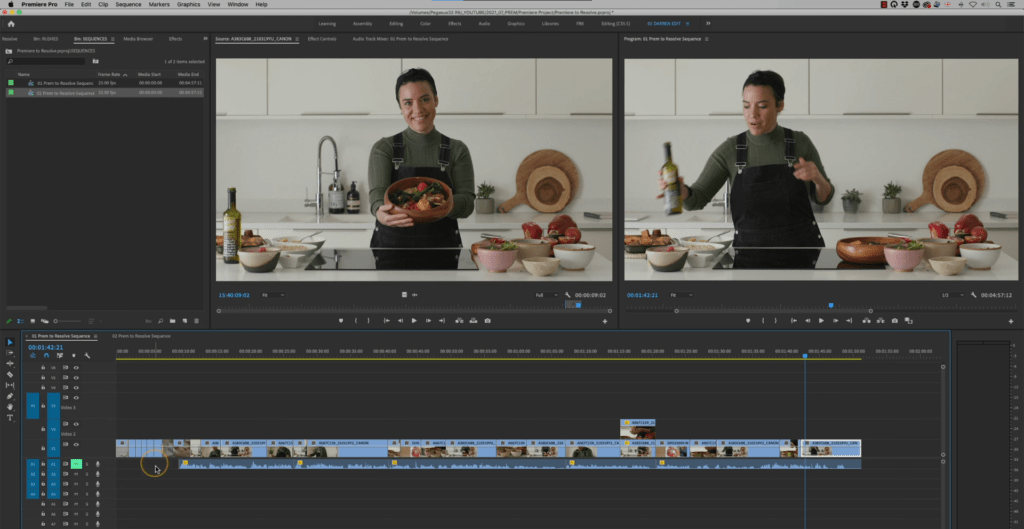Switch to Audio workspace
Screen dimensions: 1024x529
click(x=484, y=24)
